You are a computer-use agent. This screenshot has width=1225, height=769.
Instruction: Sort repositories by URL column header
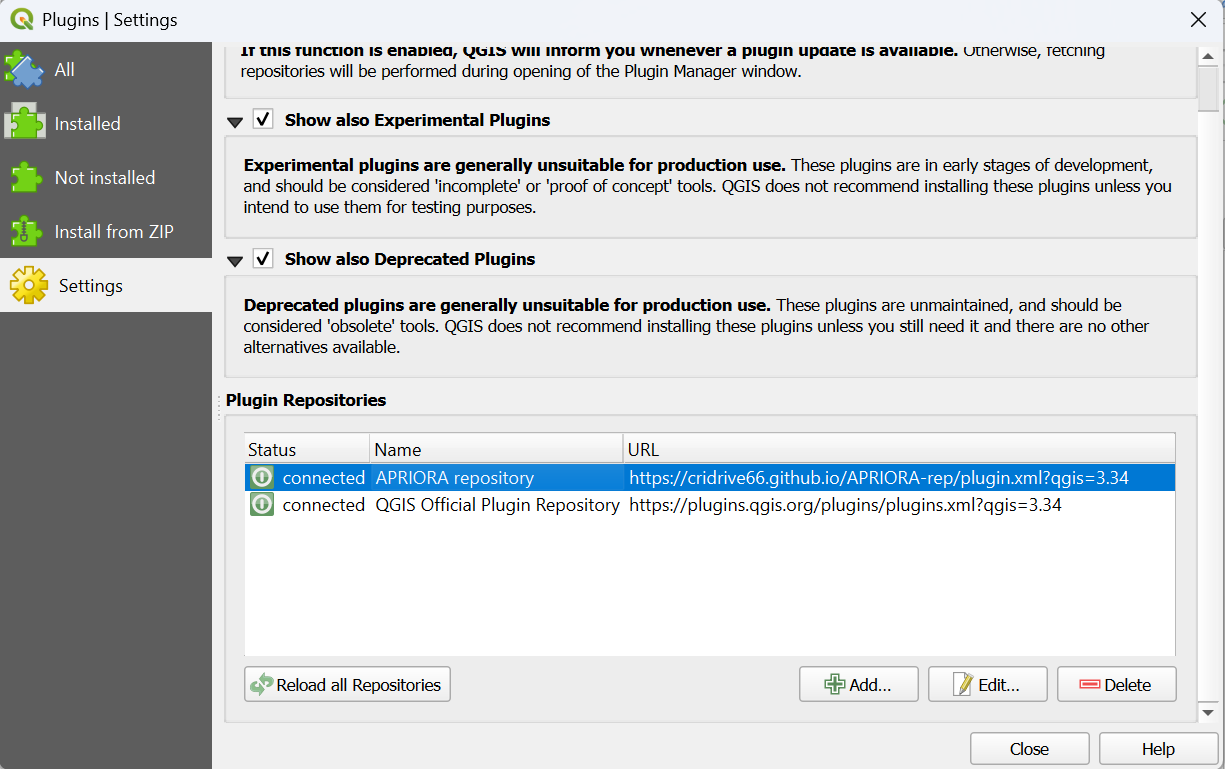898,449
